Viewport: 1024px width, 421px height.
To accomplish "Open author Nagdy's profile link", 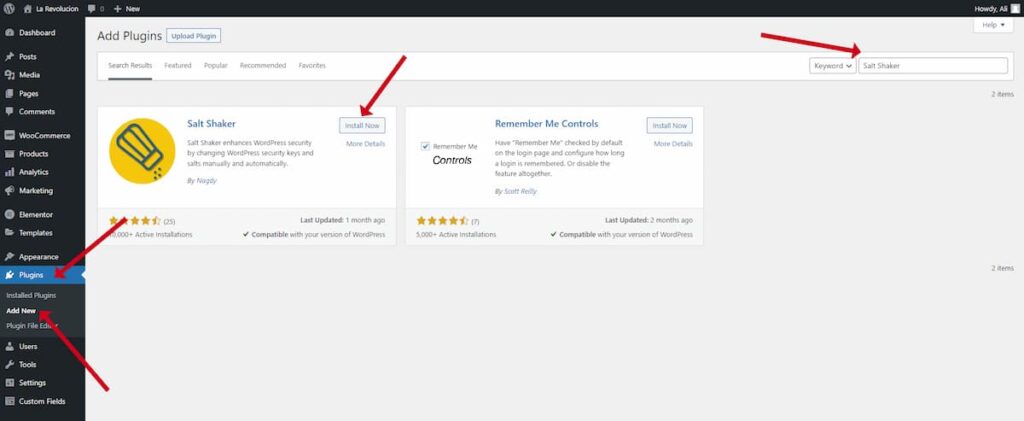I will [206, 181].
